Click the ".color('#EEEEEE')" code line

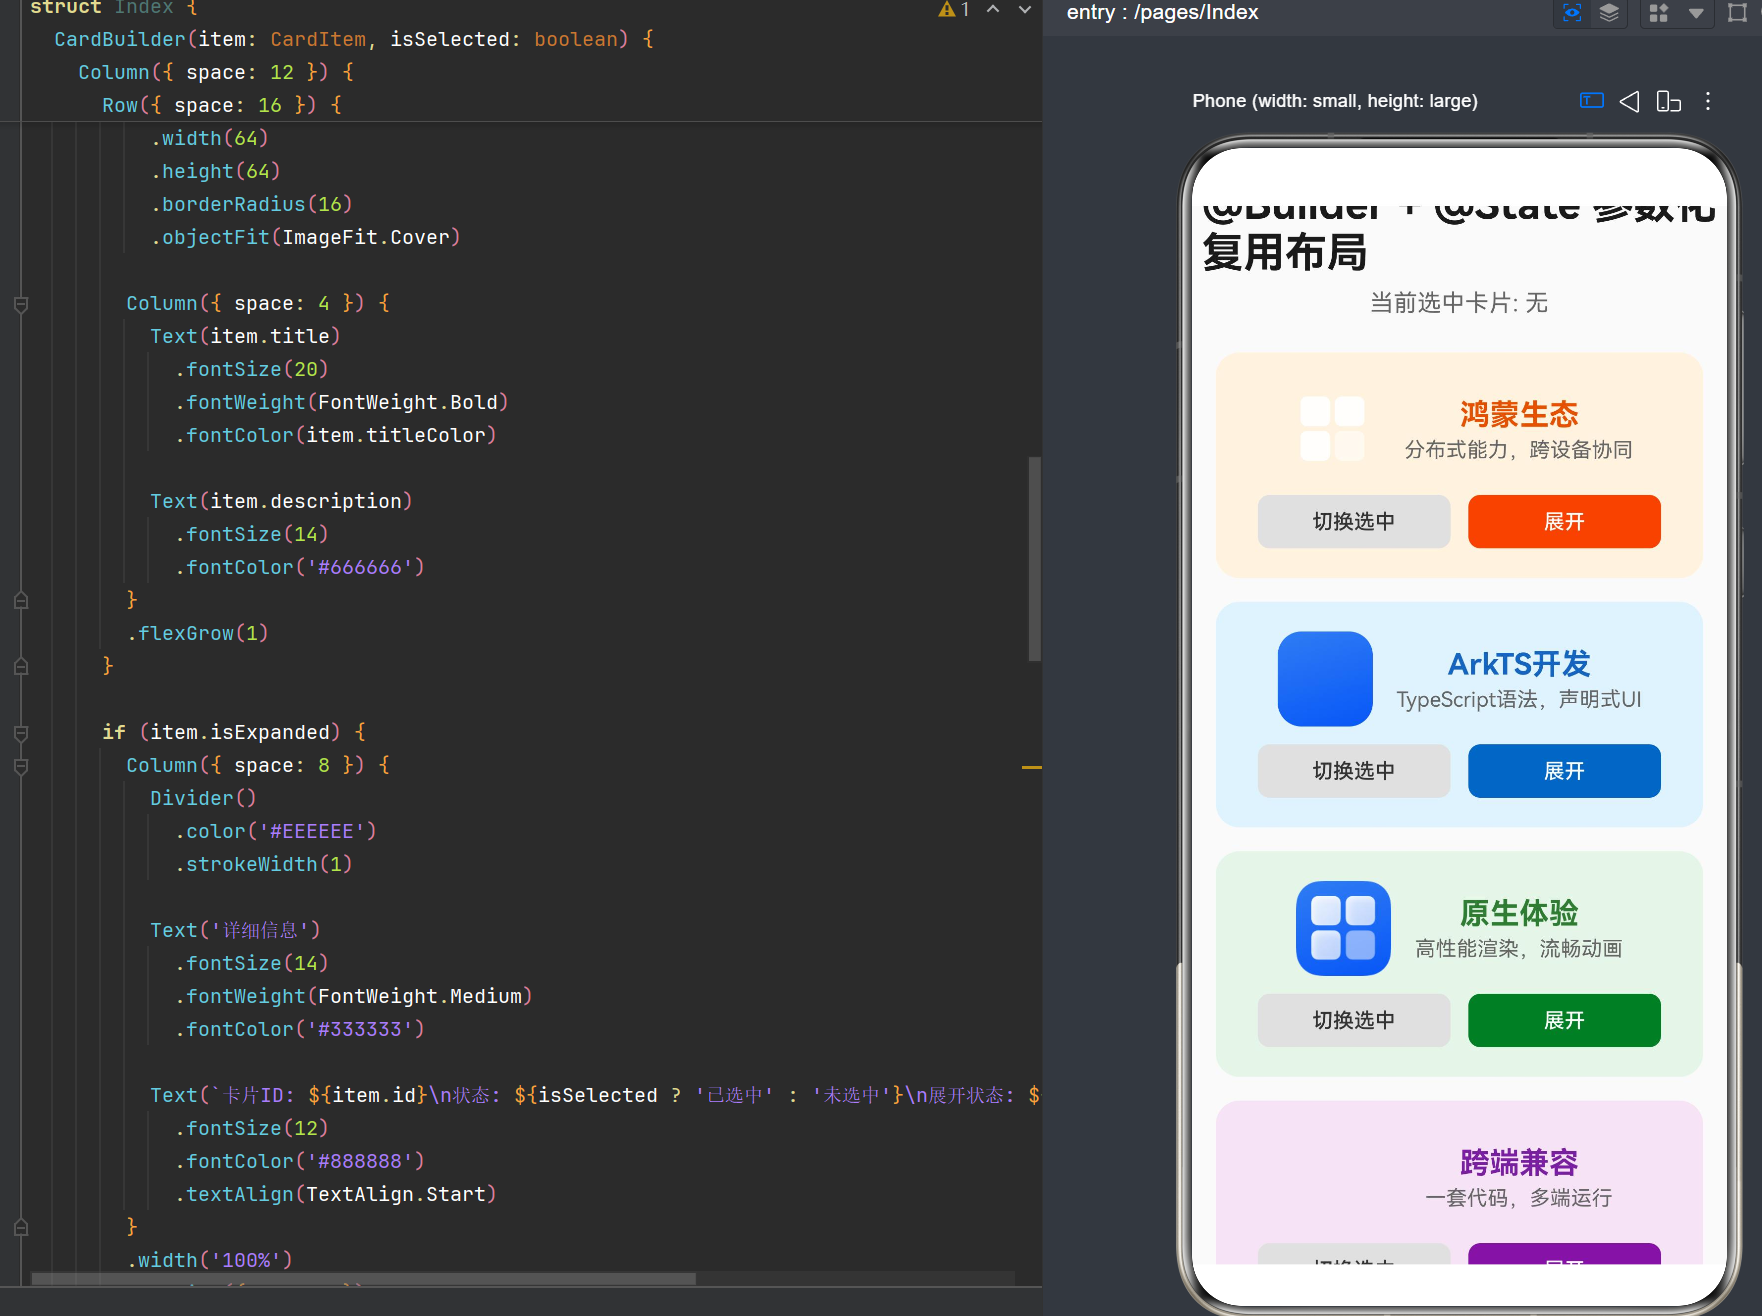coord(275,831)
